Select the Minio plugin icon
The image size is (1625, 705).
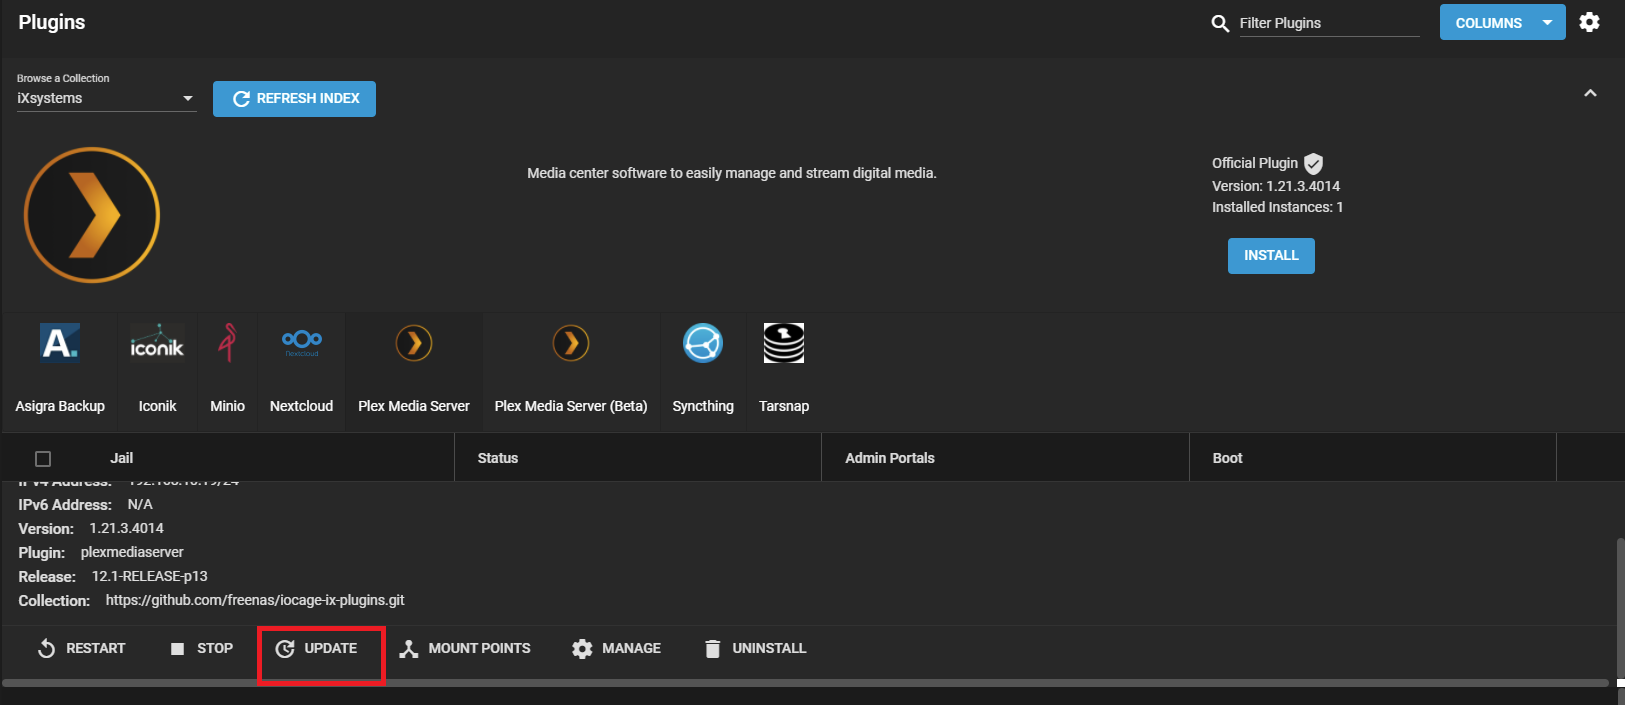tap(228, 343)
